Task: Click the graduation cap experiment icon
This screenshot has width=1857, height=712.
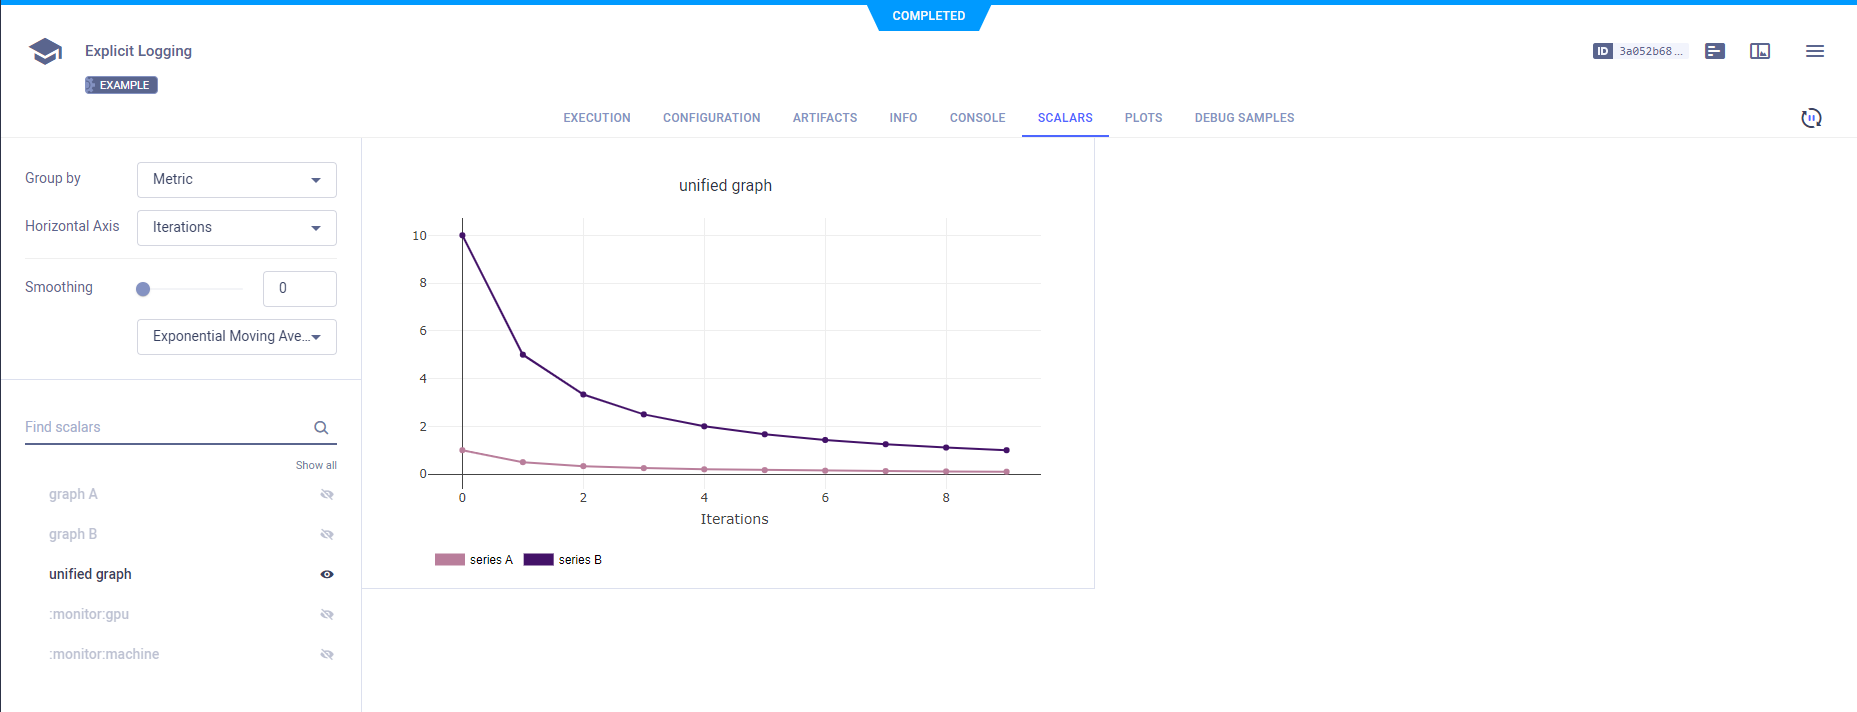Action: 45,51
